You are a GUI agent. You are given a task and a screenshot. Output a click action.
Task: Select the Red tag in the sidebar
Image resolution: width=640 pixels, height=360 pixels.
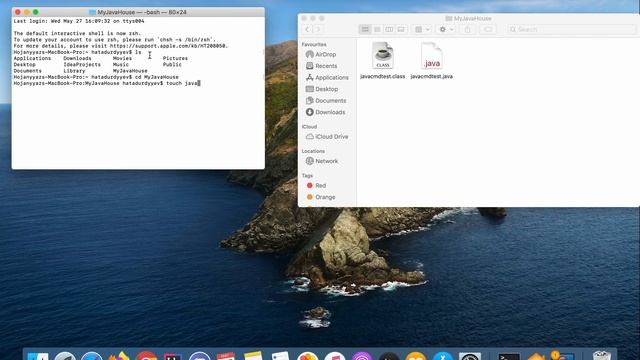(x=316, y=185)
